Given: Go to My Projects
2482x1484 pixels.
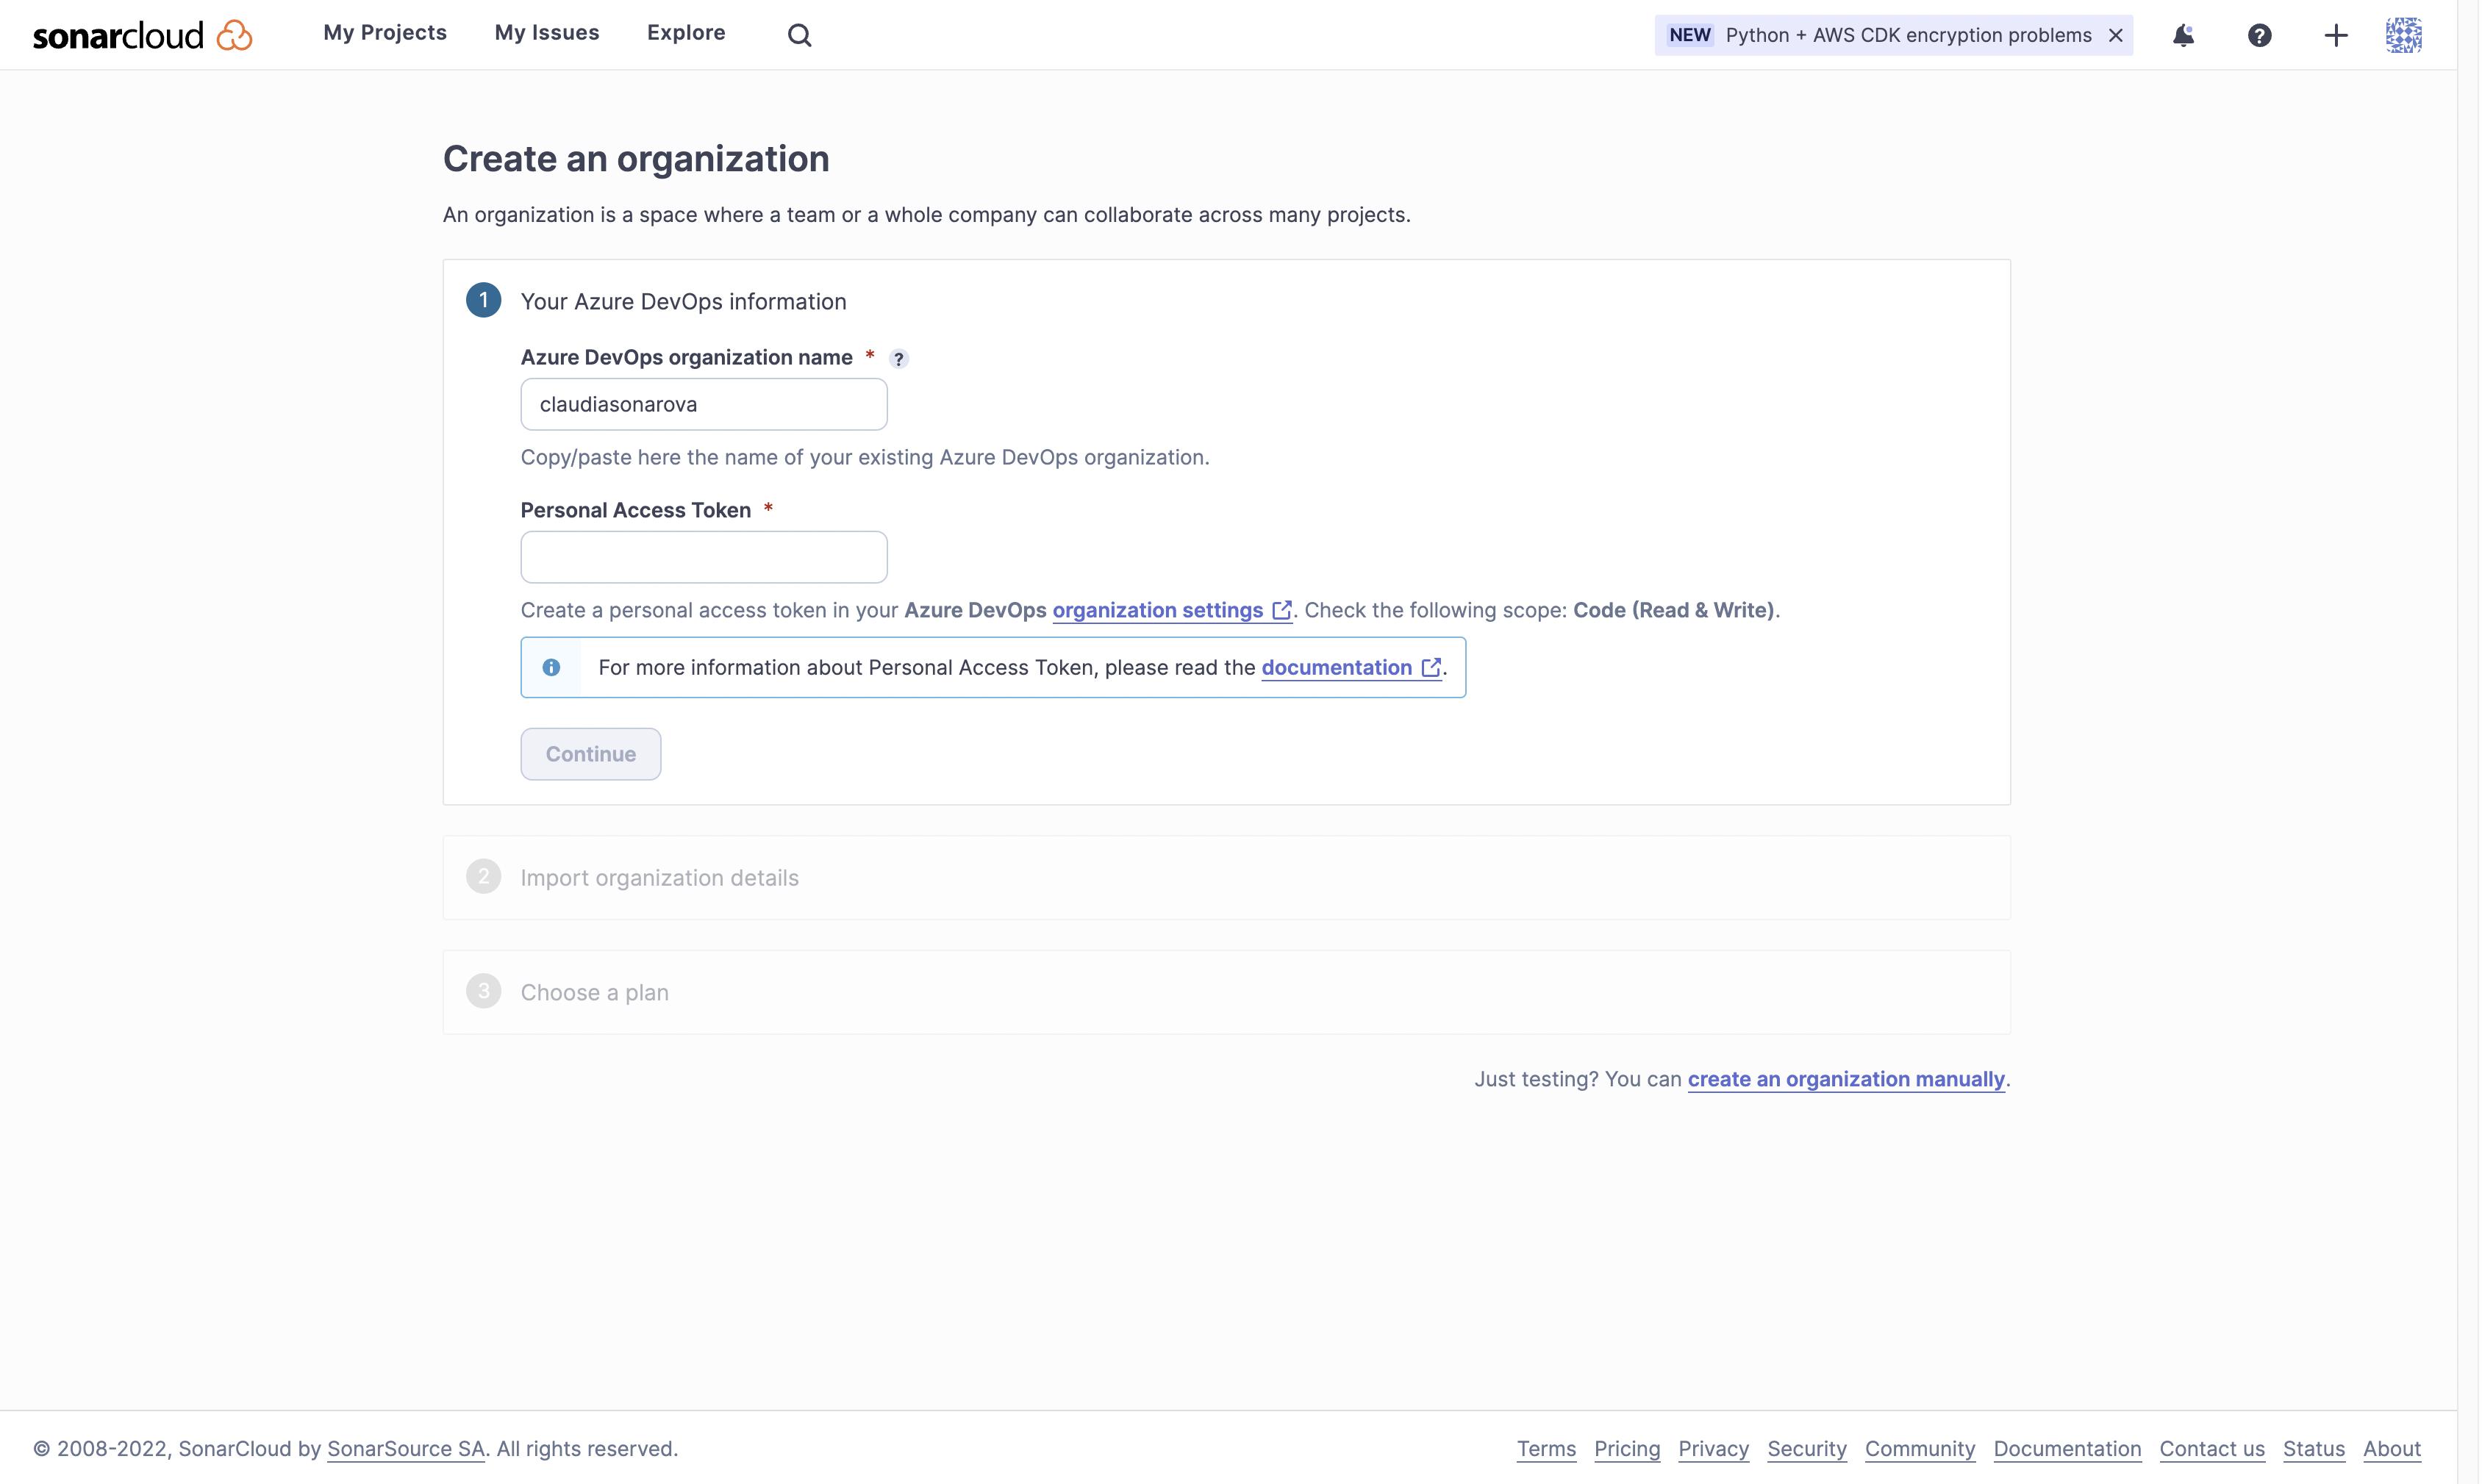Looking at the screenshot, I should 385,33.
